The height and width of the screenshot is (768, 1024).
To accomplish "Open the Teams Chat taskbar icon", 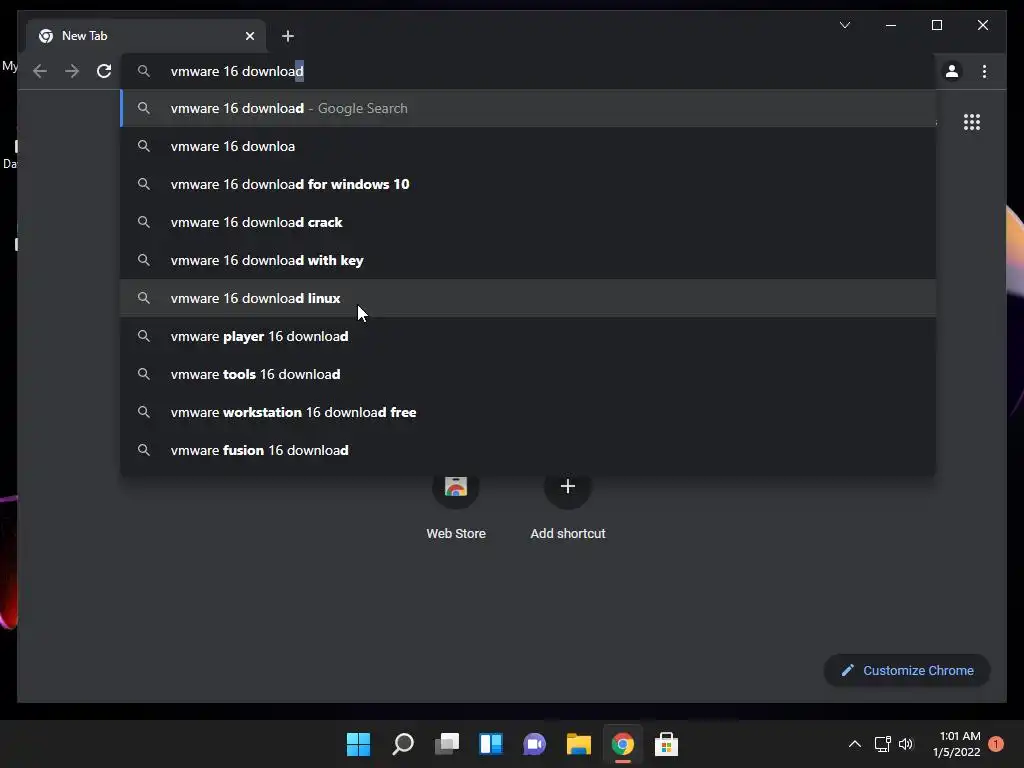I will tap(534, 744).
